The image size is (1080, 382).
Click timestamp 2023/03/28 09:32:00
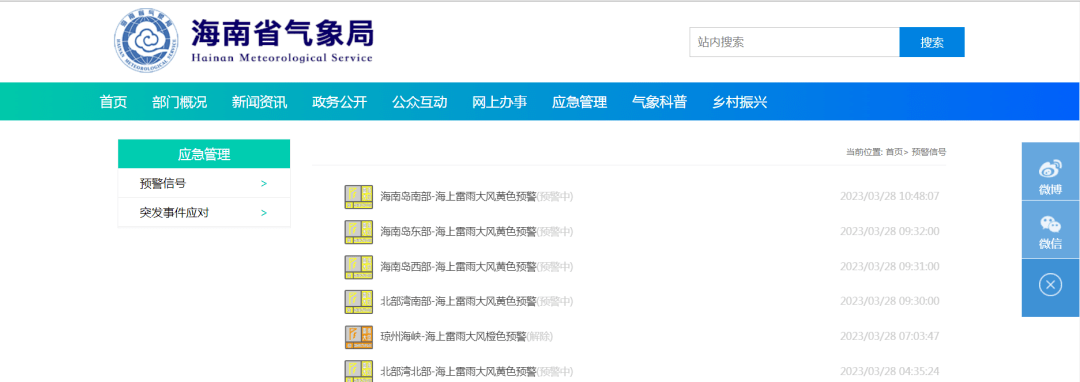(889, 232)
